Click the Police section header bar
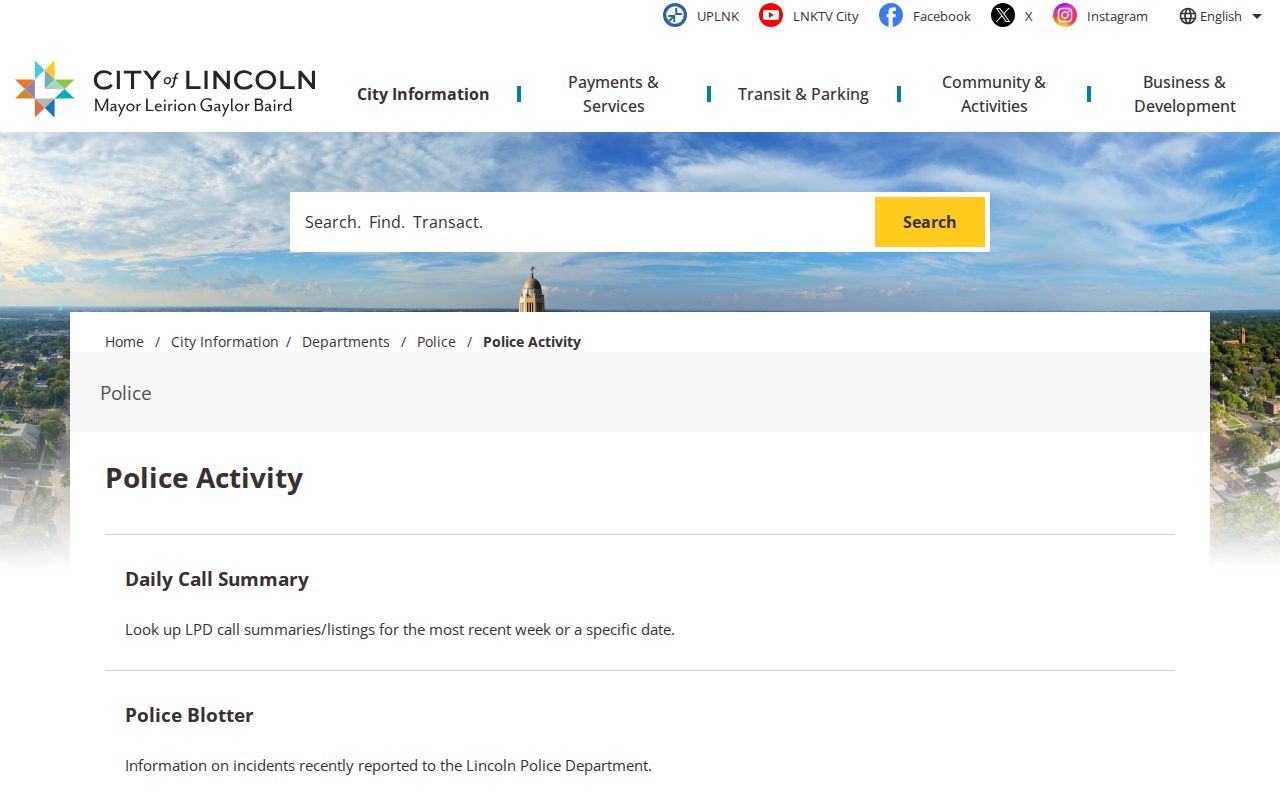Viewport: 1280px width, 800px height. pyautogui.click(x=640, y=392)
